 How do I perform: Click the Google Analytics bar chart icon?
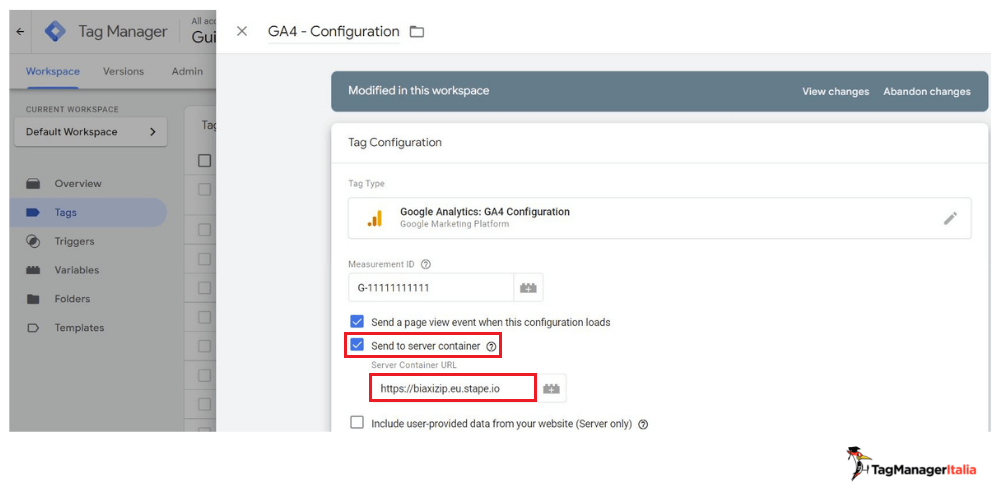pyautogui.click(x=374, y=219)
